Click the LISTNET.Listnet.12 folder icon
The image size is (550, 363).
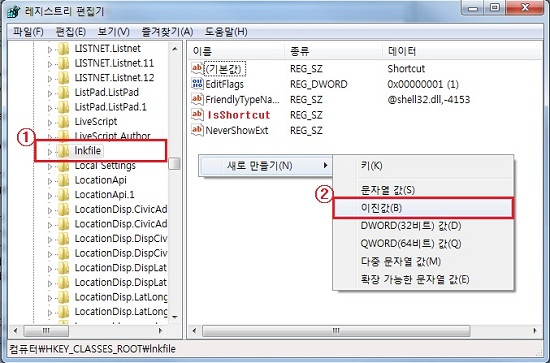click(x=63, y=78)
